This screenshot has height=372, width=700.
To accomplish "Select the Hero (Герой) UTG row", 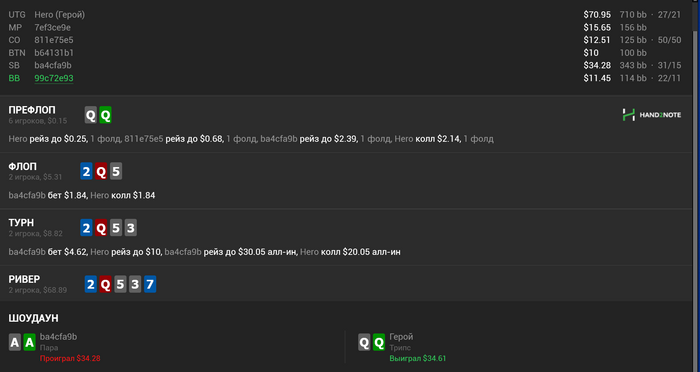I will (345, 15).
